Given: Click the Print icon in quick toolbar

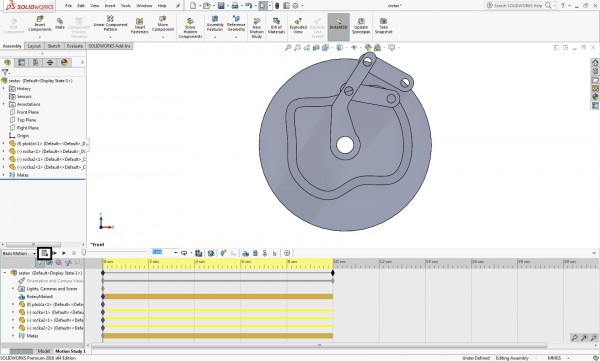Looking at the screenshot, I should [x=235, y=6].
